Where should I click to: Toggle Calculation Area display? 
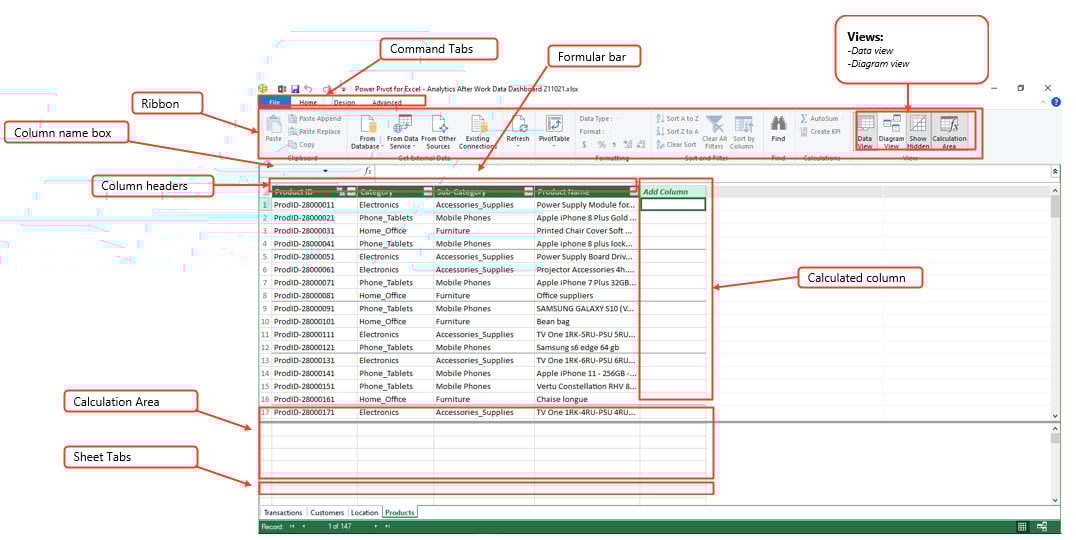pos(949,132)
